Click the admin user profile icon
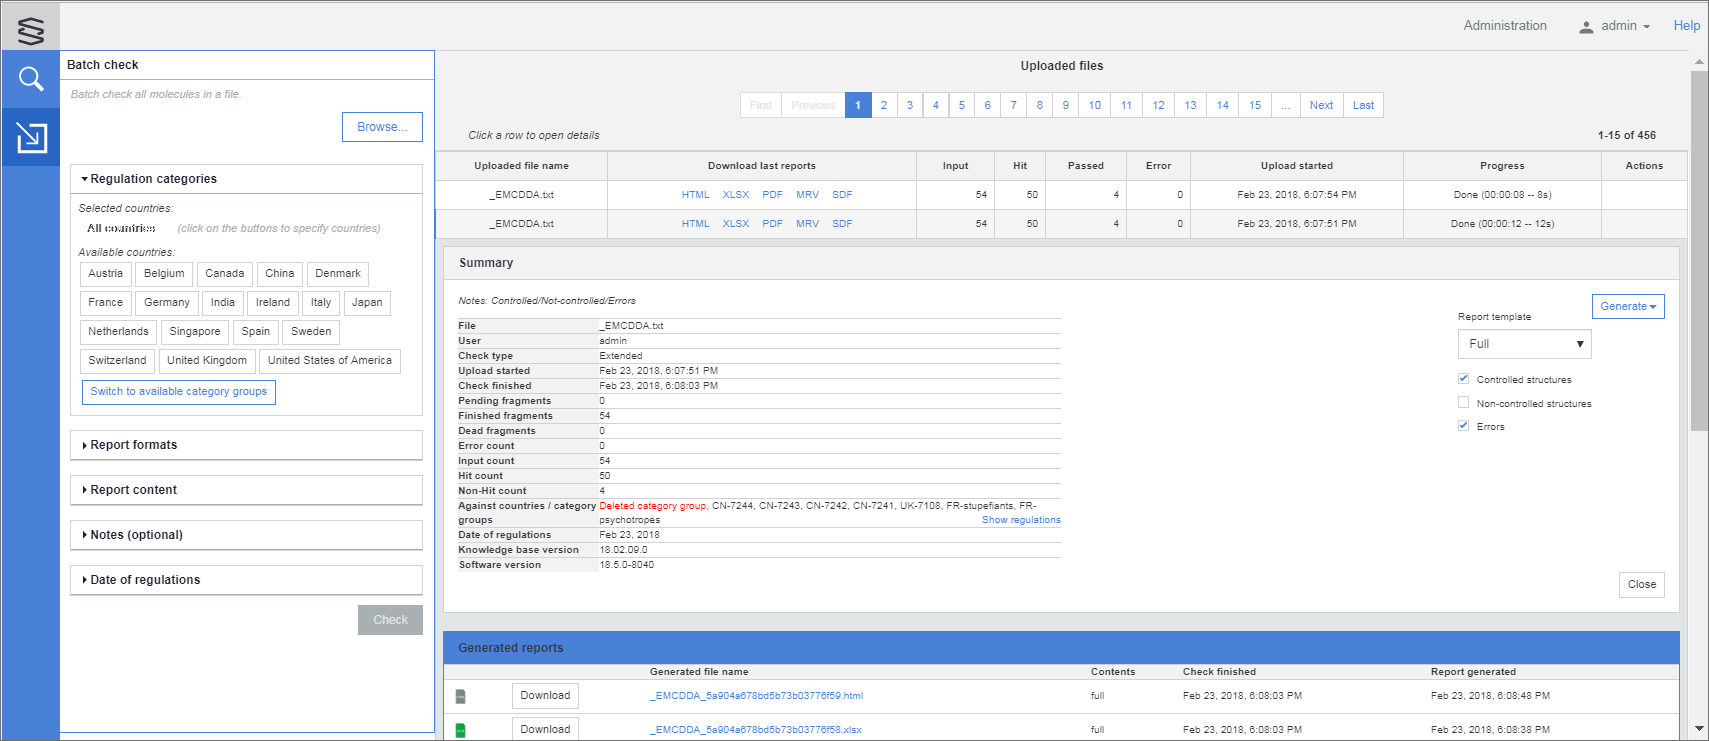 (1586, 27)
